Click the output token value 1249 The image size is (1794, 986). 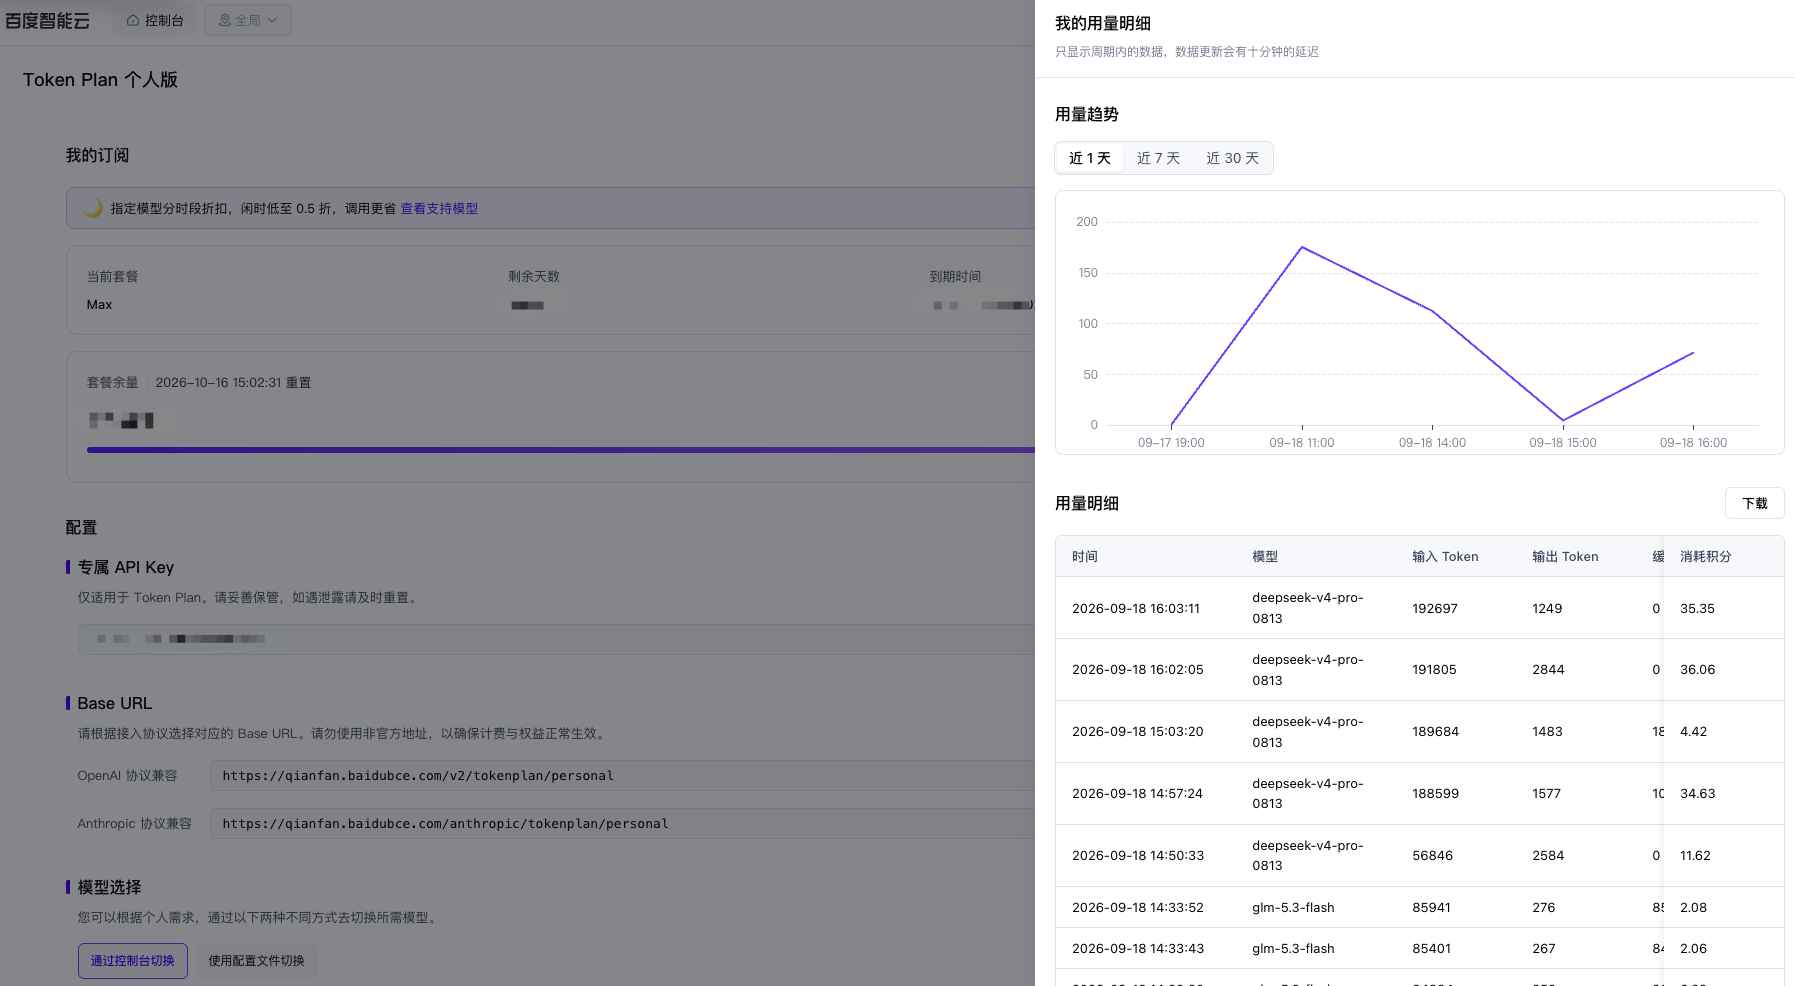point(1547,608)
